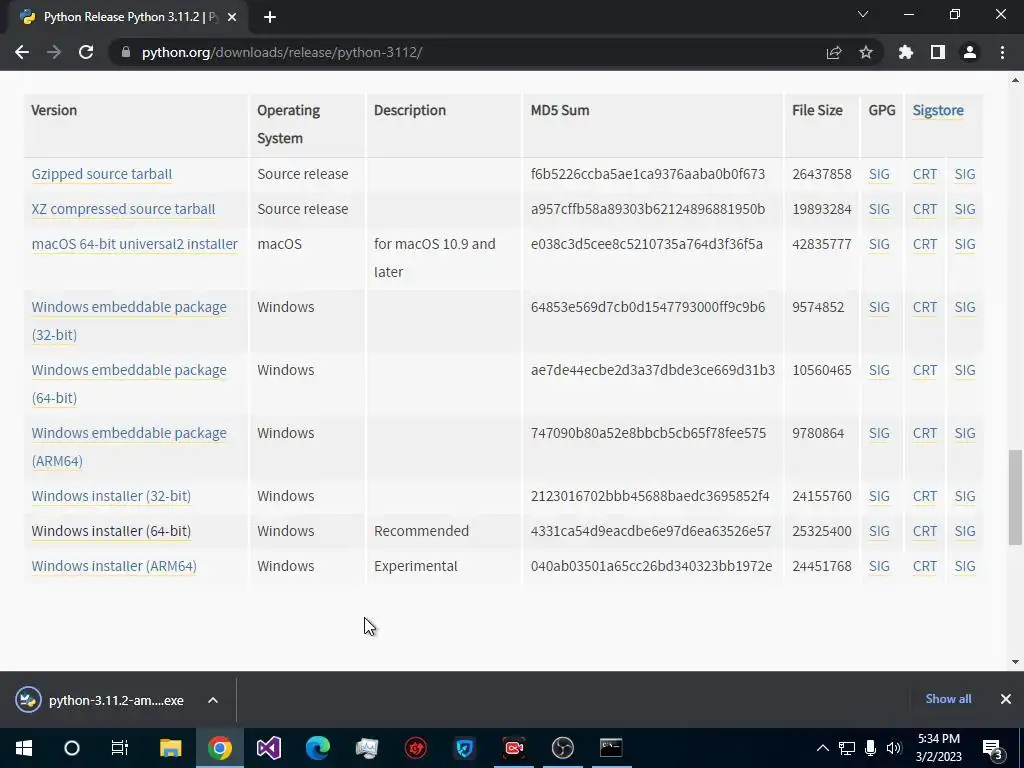The width and height of the screenshot is (1024, 768).
Task: Download Windows installer (64-bit)
Action: (x=111, y=531)
